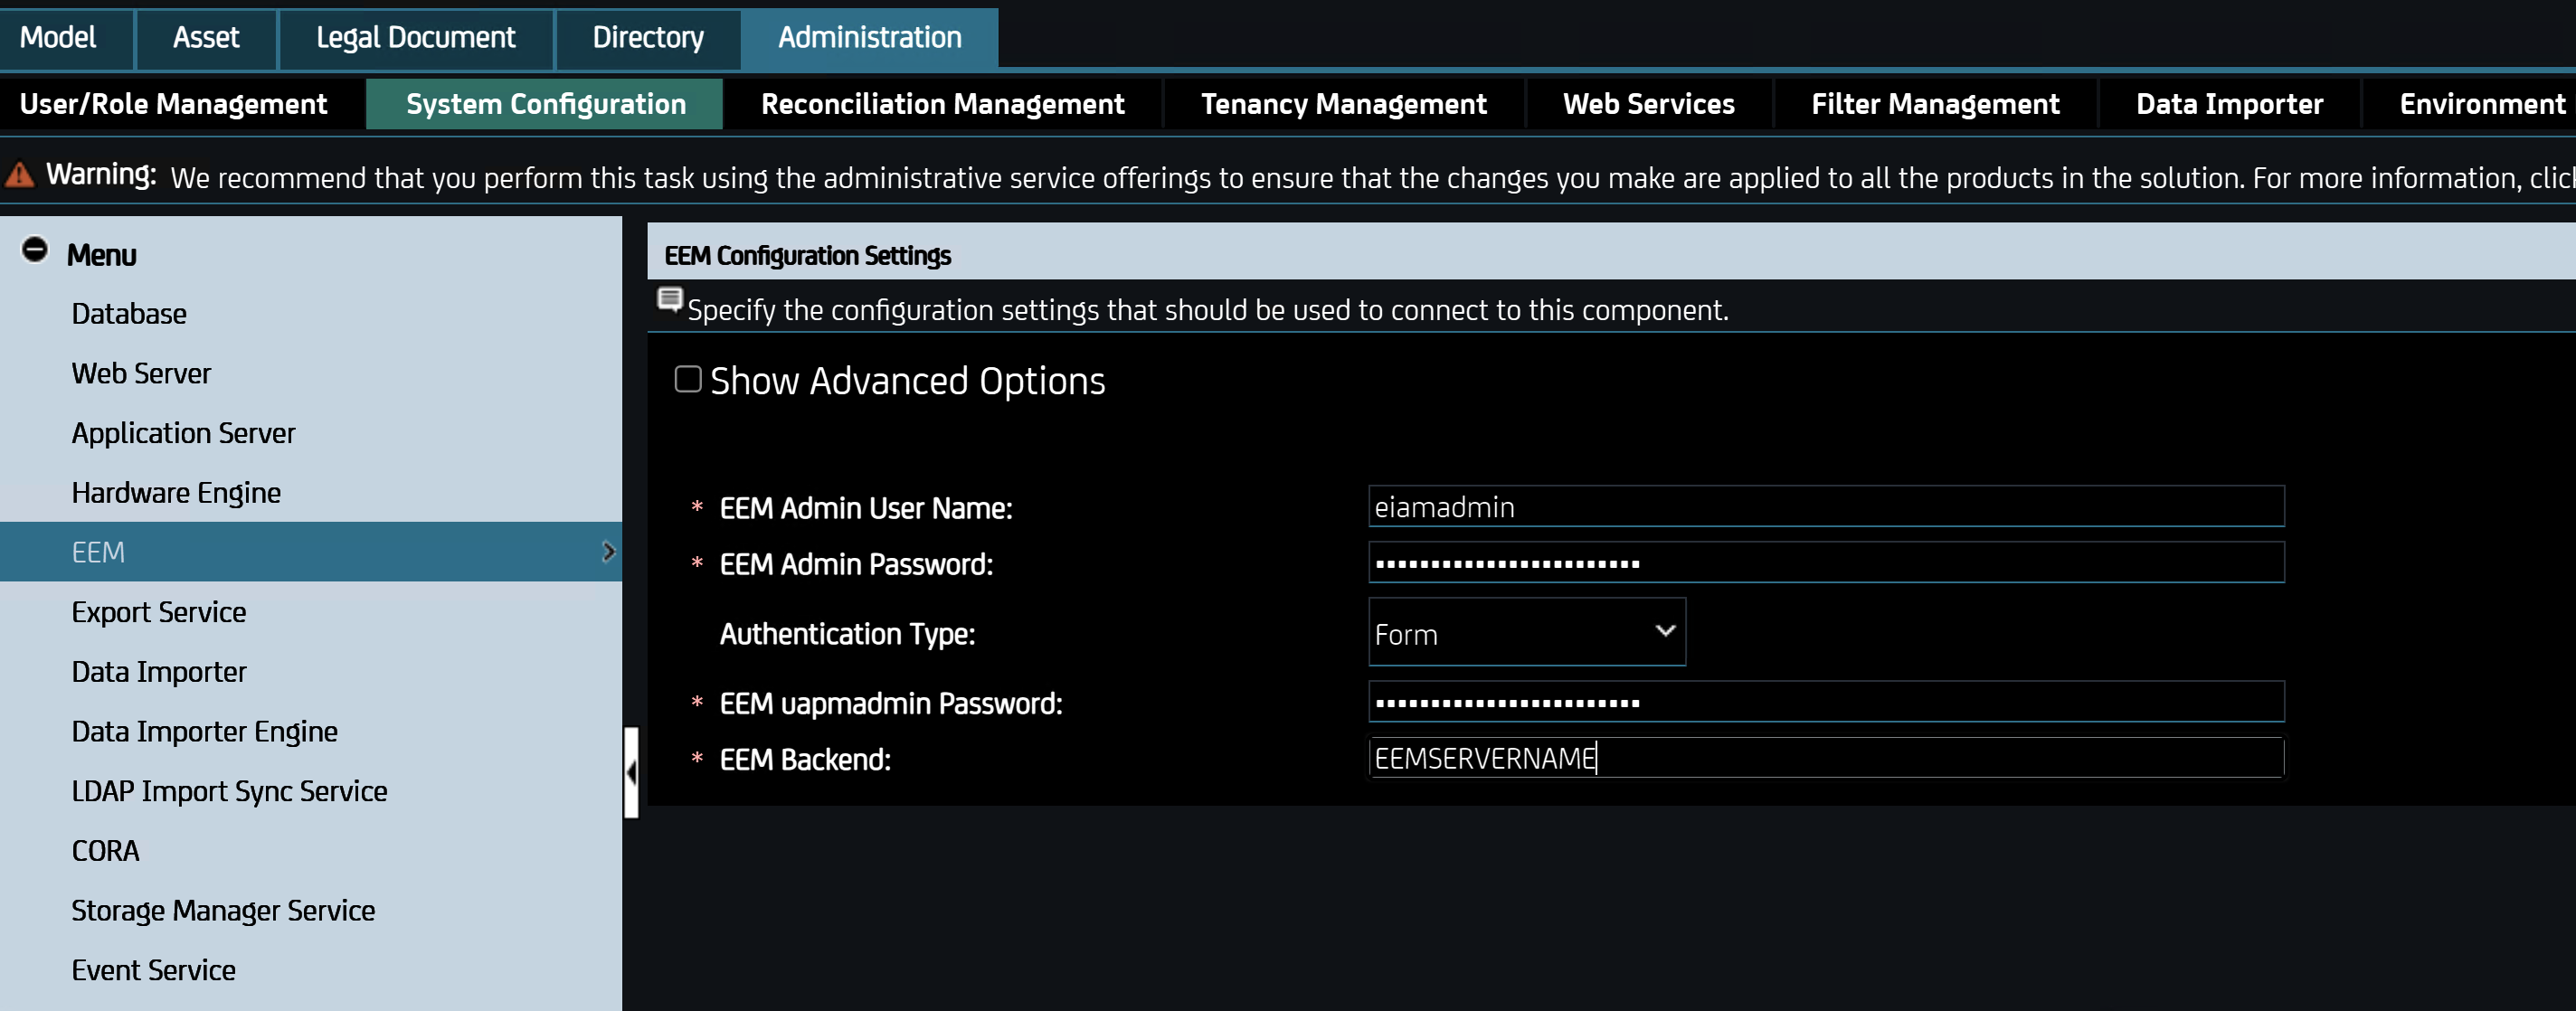This screenshot has width=2576, height=1011.
Task: Collapse the sidebar using the splitter arrow
Action: (631, 773)
